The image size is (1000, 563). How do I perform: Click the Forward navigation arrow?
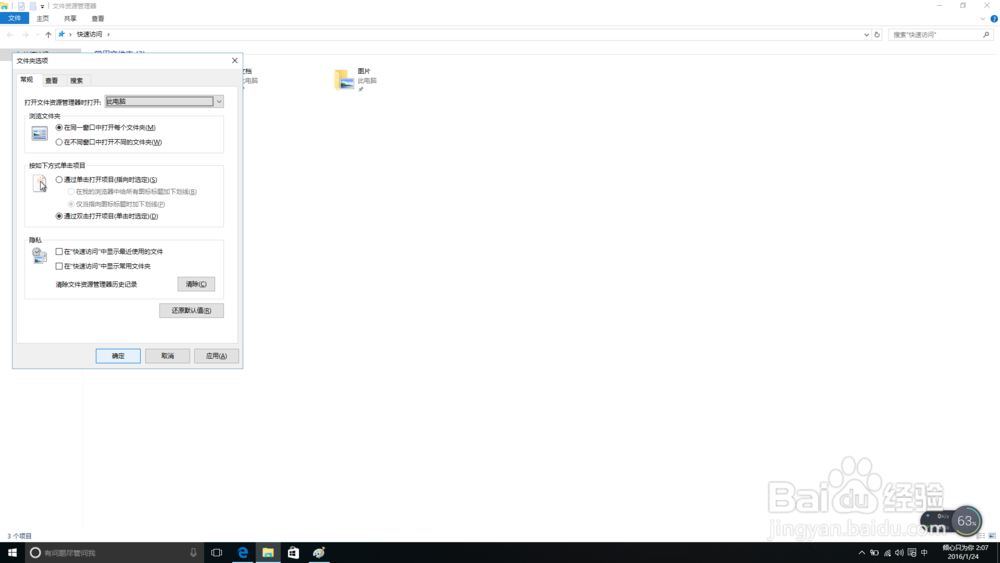[25, 34]
